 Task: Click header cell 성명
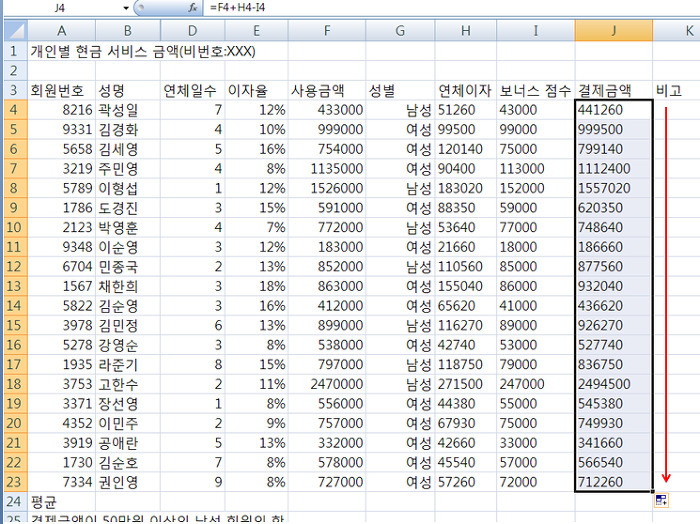click(128, 91)
